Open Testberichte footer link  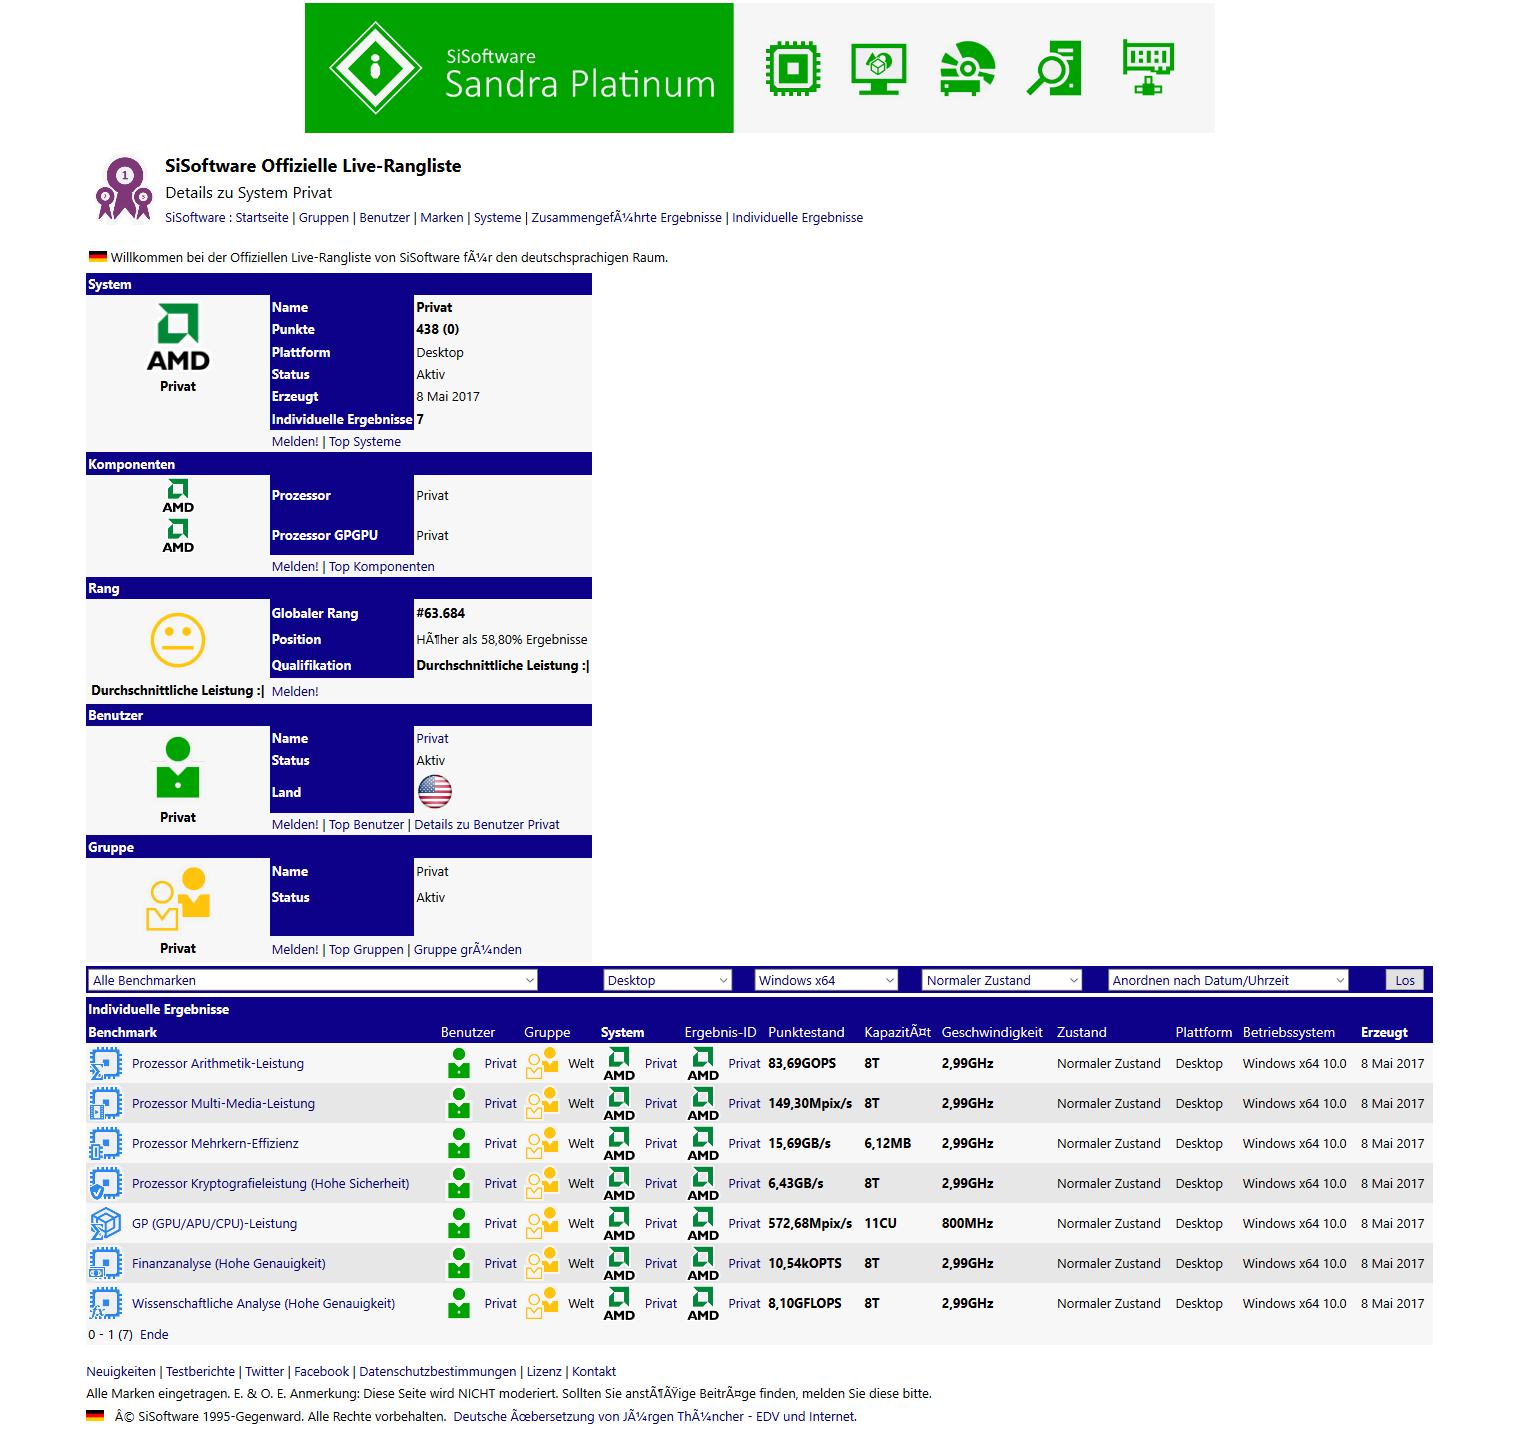point(201,1371)
